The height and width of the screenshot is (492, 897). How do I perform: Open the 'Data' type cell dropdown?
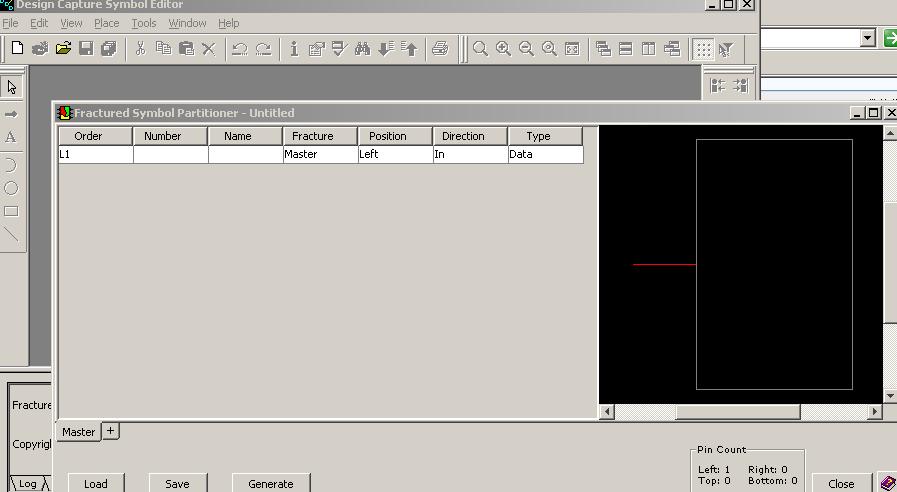tap(546, 154)
